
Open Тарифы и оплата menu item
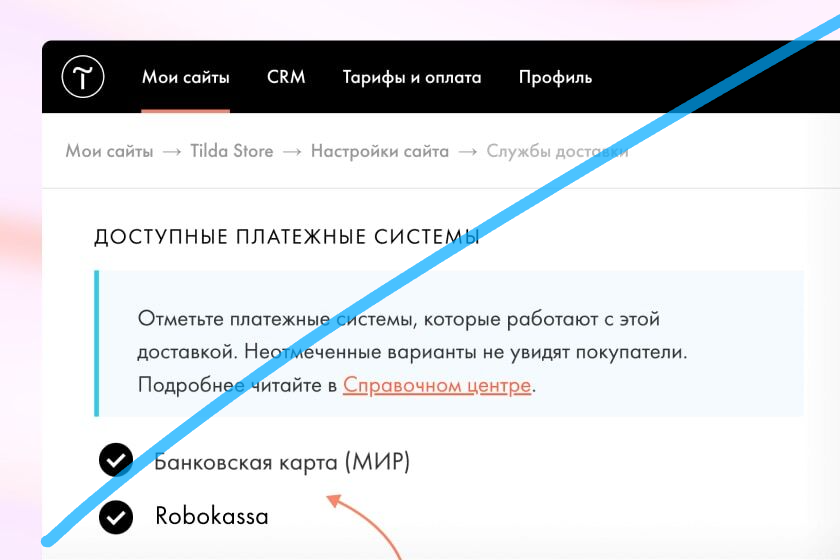click(412, 78)
